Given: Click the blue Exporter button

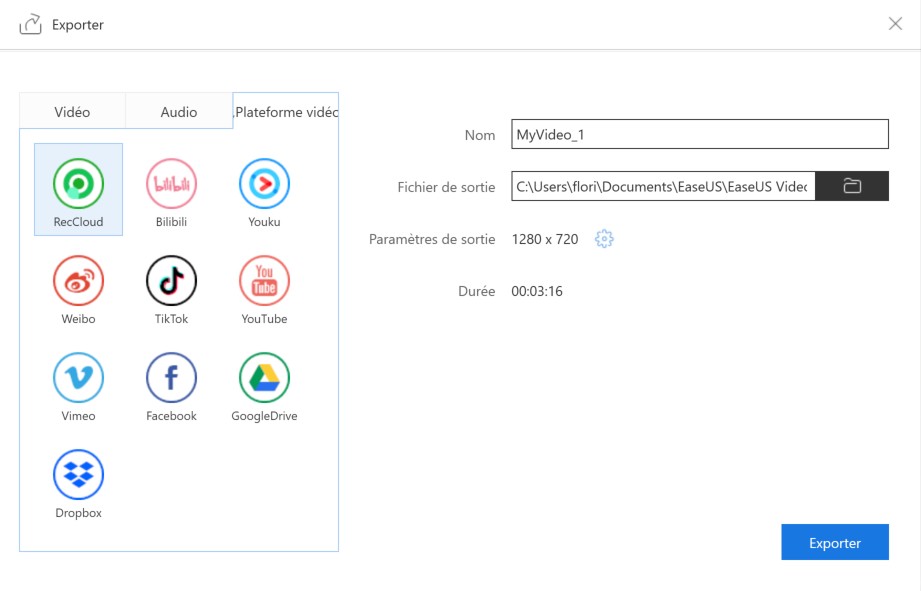Looking at the screenshot, I should coord(834,543).
